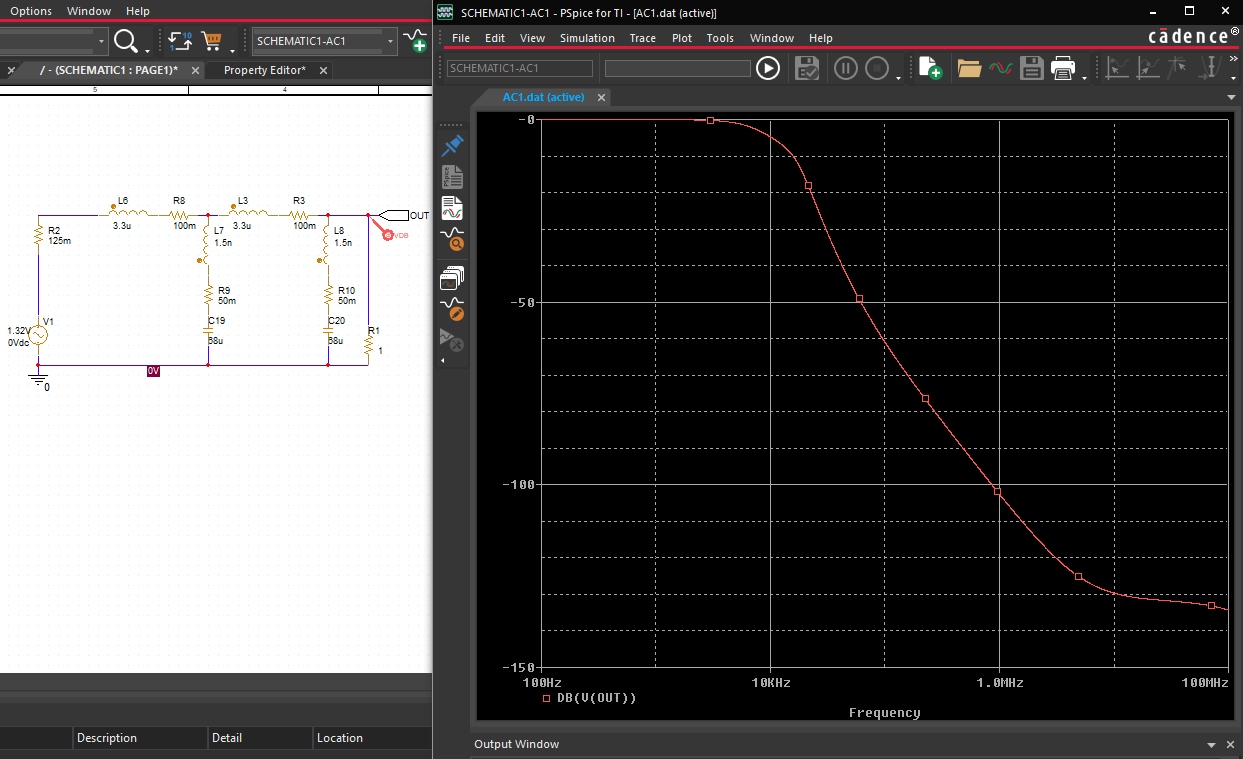Open SCHEMATIC1-AC1 simulation profile dropdown
The height and width of the screenshot is (759, 1243).
[390, 41]
